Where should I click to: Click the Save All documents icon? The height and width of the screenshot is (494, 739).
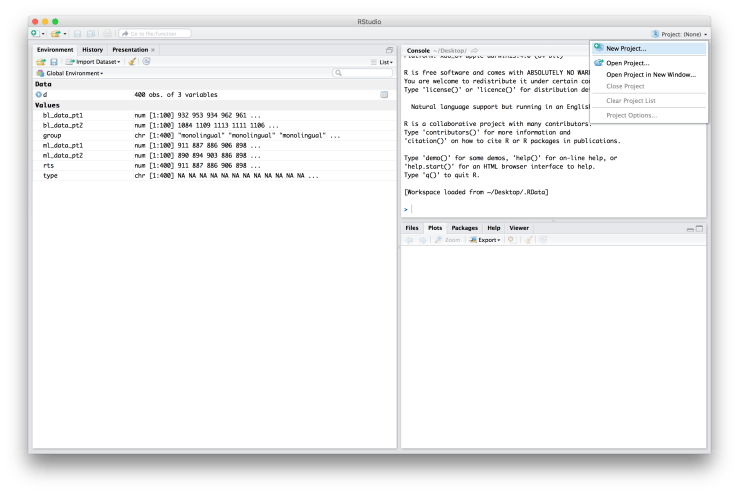(x=90, y=33)
